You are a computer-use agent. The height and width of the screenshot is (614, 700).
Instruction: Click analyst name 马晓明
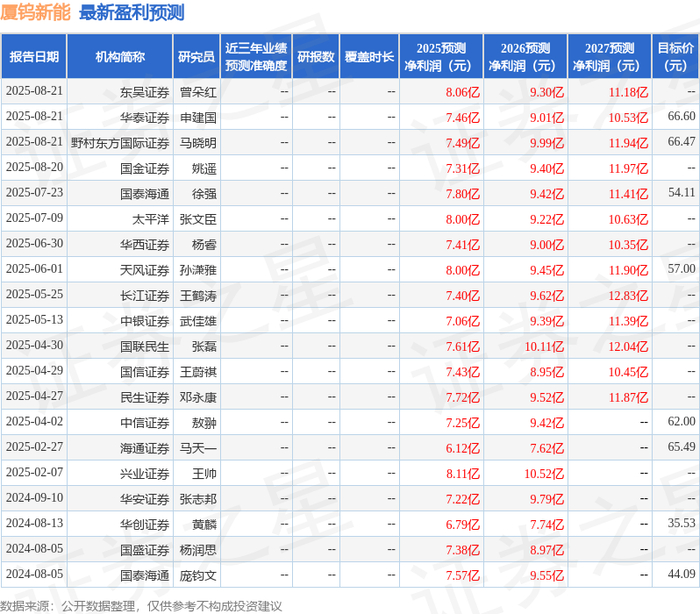pyautogui.click(x=198, y=143)
